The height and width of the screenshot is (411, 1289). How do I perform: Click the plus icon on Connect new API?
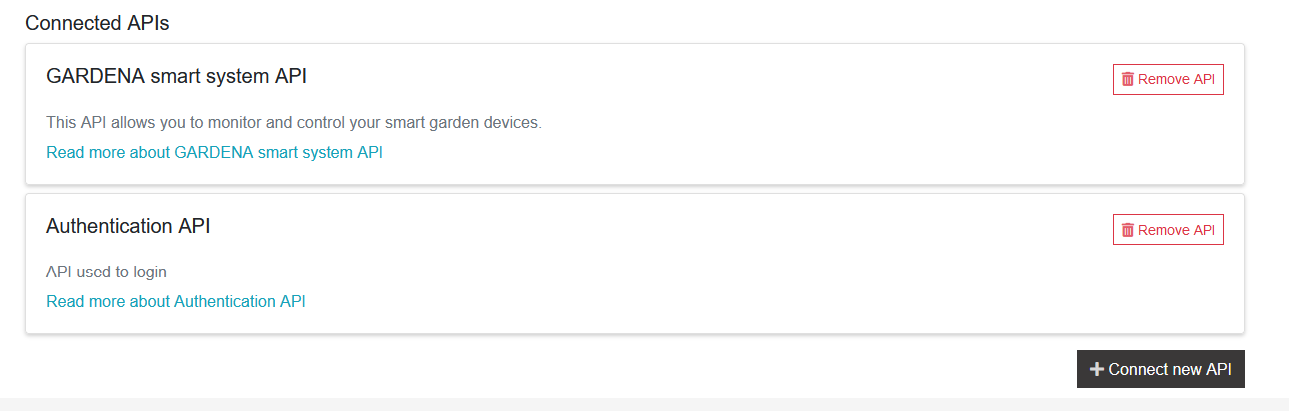pos(1097,369)
